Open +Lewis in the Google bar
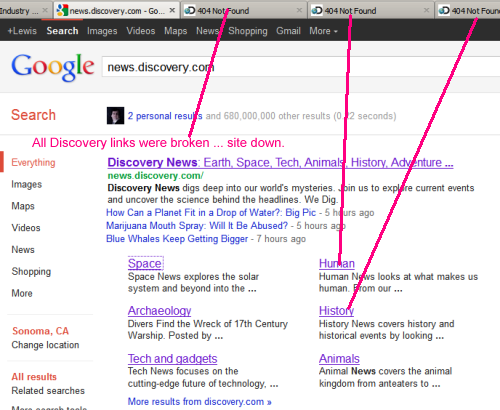Viewport: 500px width, 410px height. [x=22, y=31]
